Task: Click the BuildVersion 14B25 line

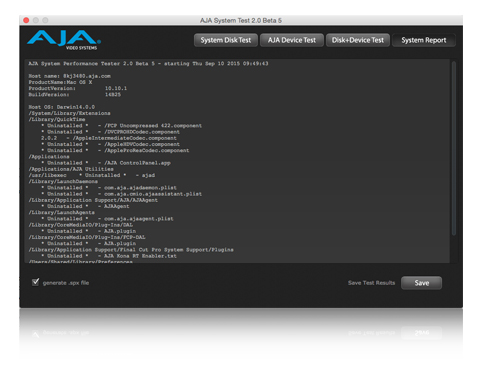Action: (x=75, y=95)
